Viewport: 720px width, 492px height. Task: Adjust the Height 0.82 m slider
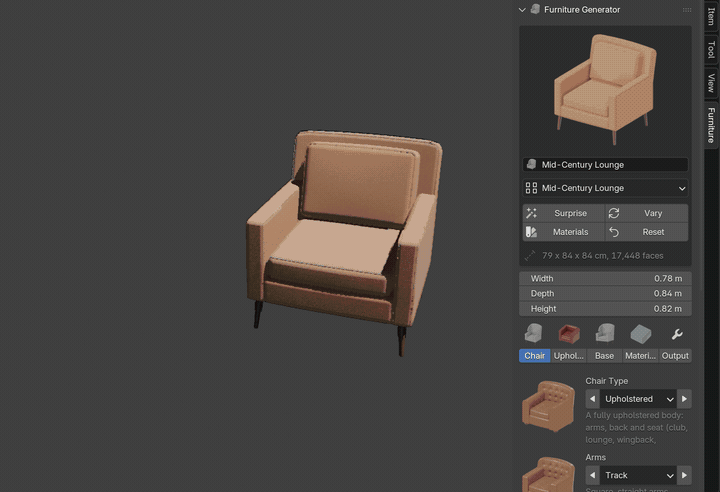coord(605,309)
